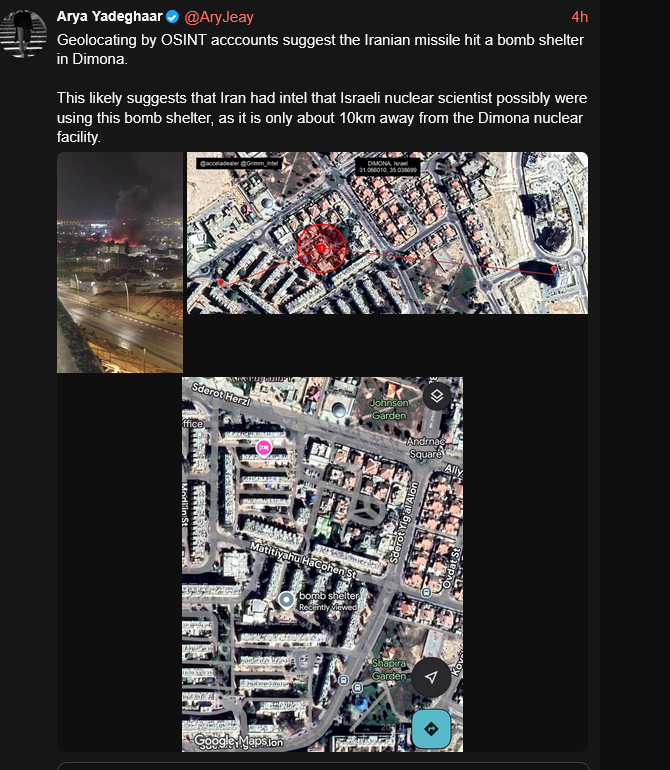Open the night fire photo thumbnail
This screenshot has height=770, width=670.
tap(120, 262)
